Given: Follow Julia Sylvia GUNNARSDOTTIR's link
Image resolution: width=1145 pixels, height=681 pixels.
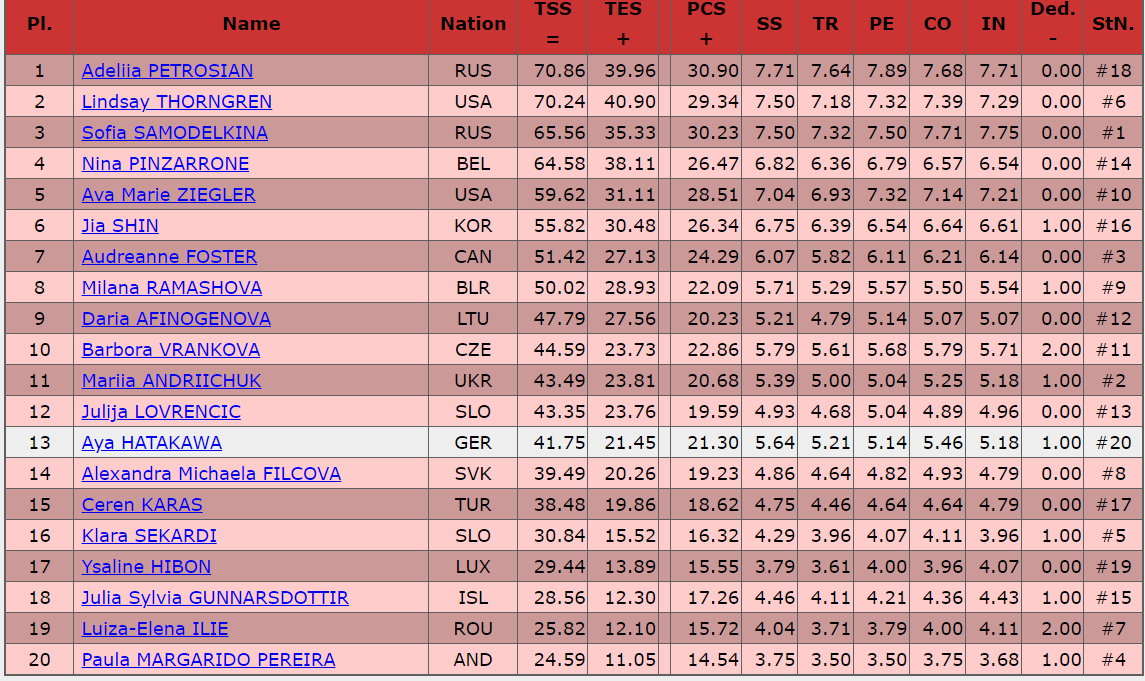Looking at the screenshot, I should click(x=215, y=598).
